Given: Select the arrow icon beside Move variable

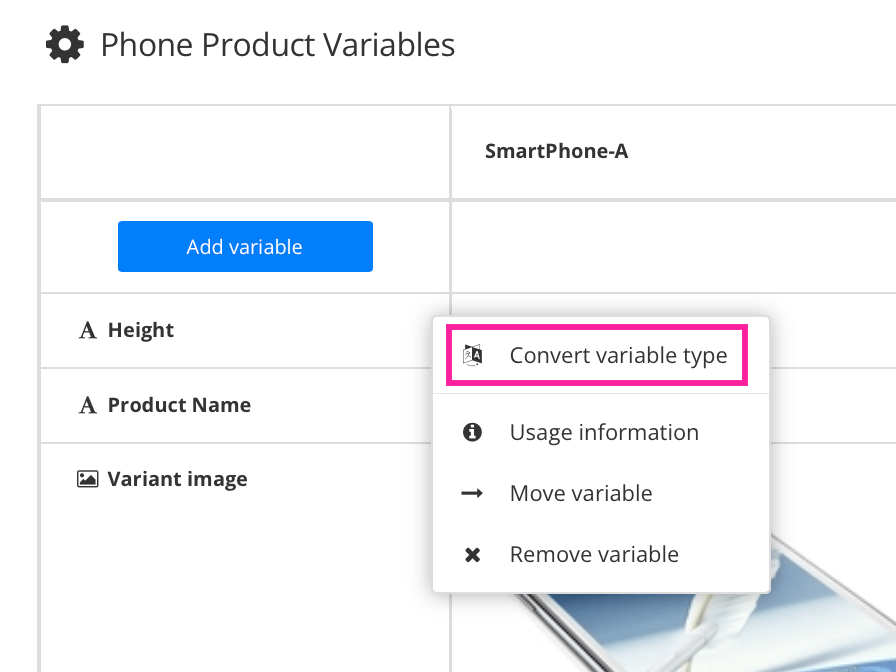Looking at the screenshot, I should pos(473,493).
